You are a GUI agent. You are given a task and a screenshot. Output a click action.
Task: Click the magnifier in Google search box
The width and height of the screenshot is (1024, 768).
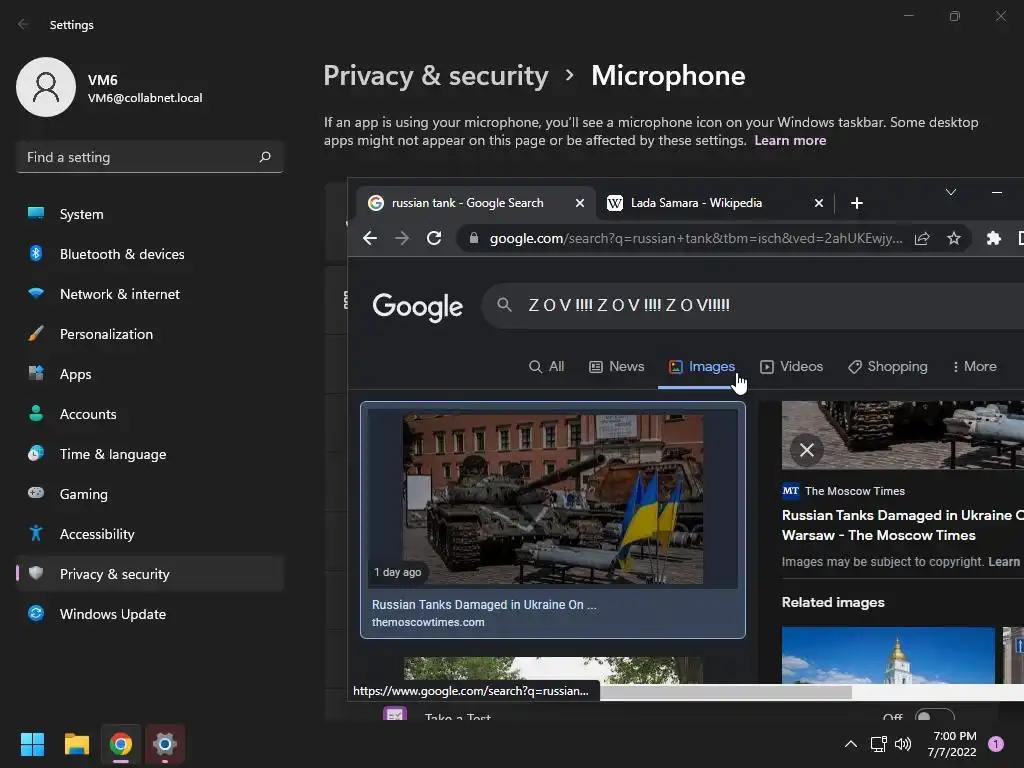click(x=504, y=304)
